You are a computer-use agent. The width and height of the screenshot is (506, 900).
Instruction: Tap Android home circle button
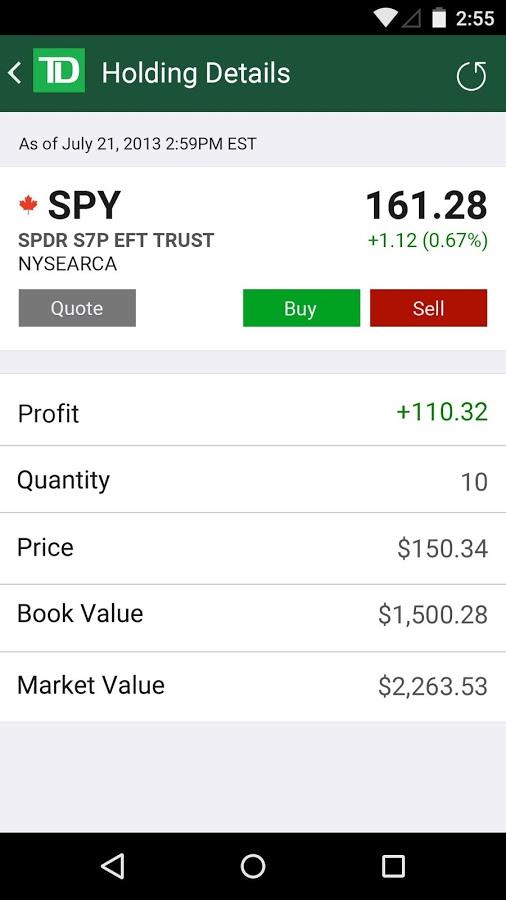point(253,866)
